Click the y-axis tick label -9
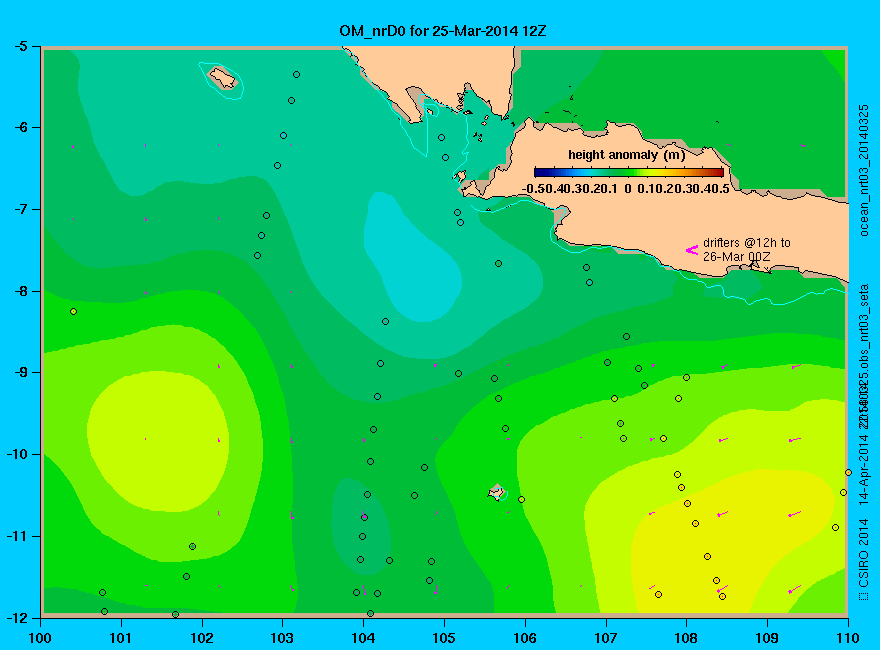The image size is (880, 650). [20, 373]
